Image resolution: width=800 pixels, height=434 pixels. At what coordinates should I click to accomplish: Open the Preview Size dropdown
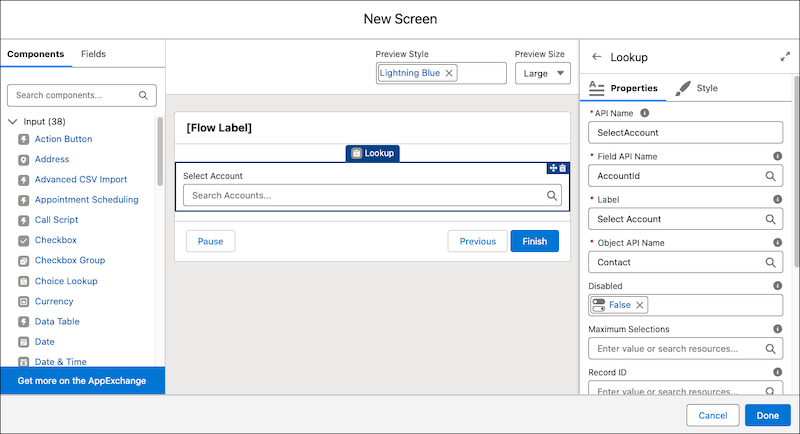[542, 73]
